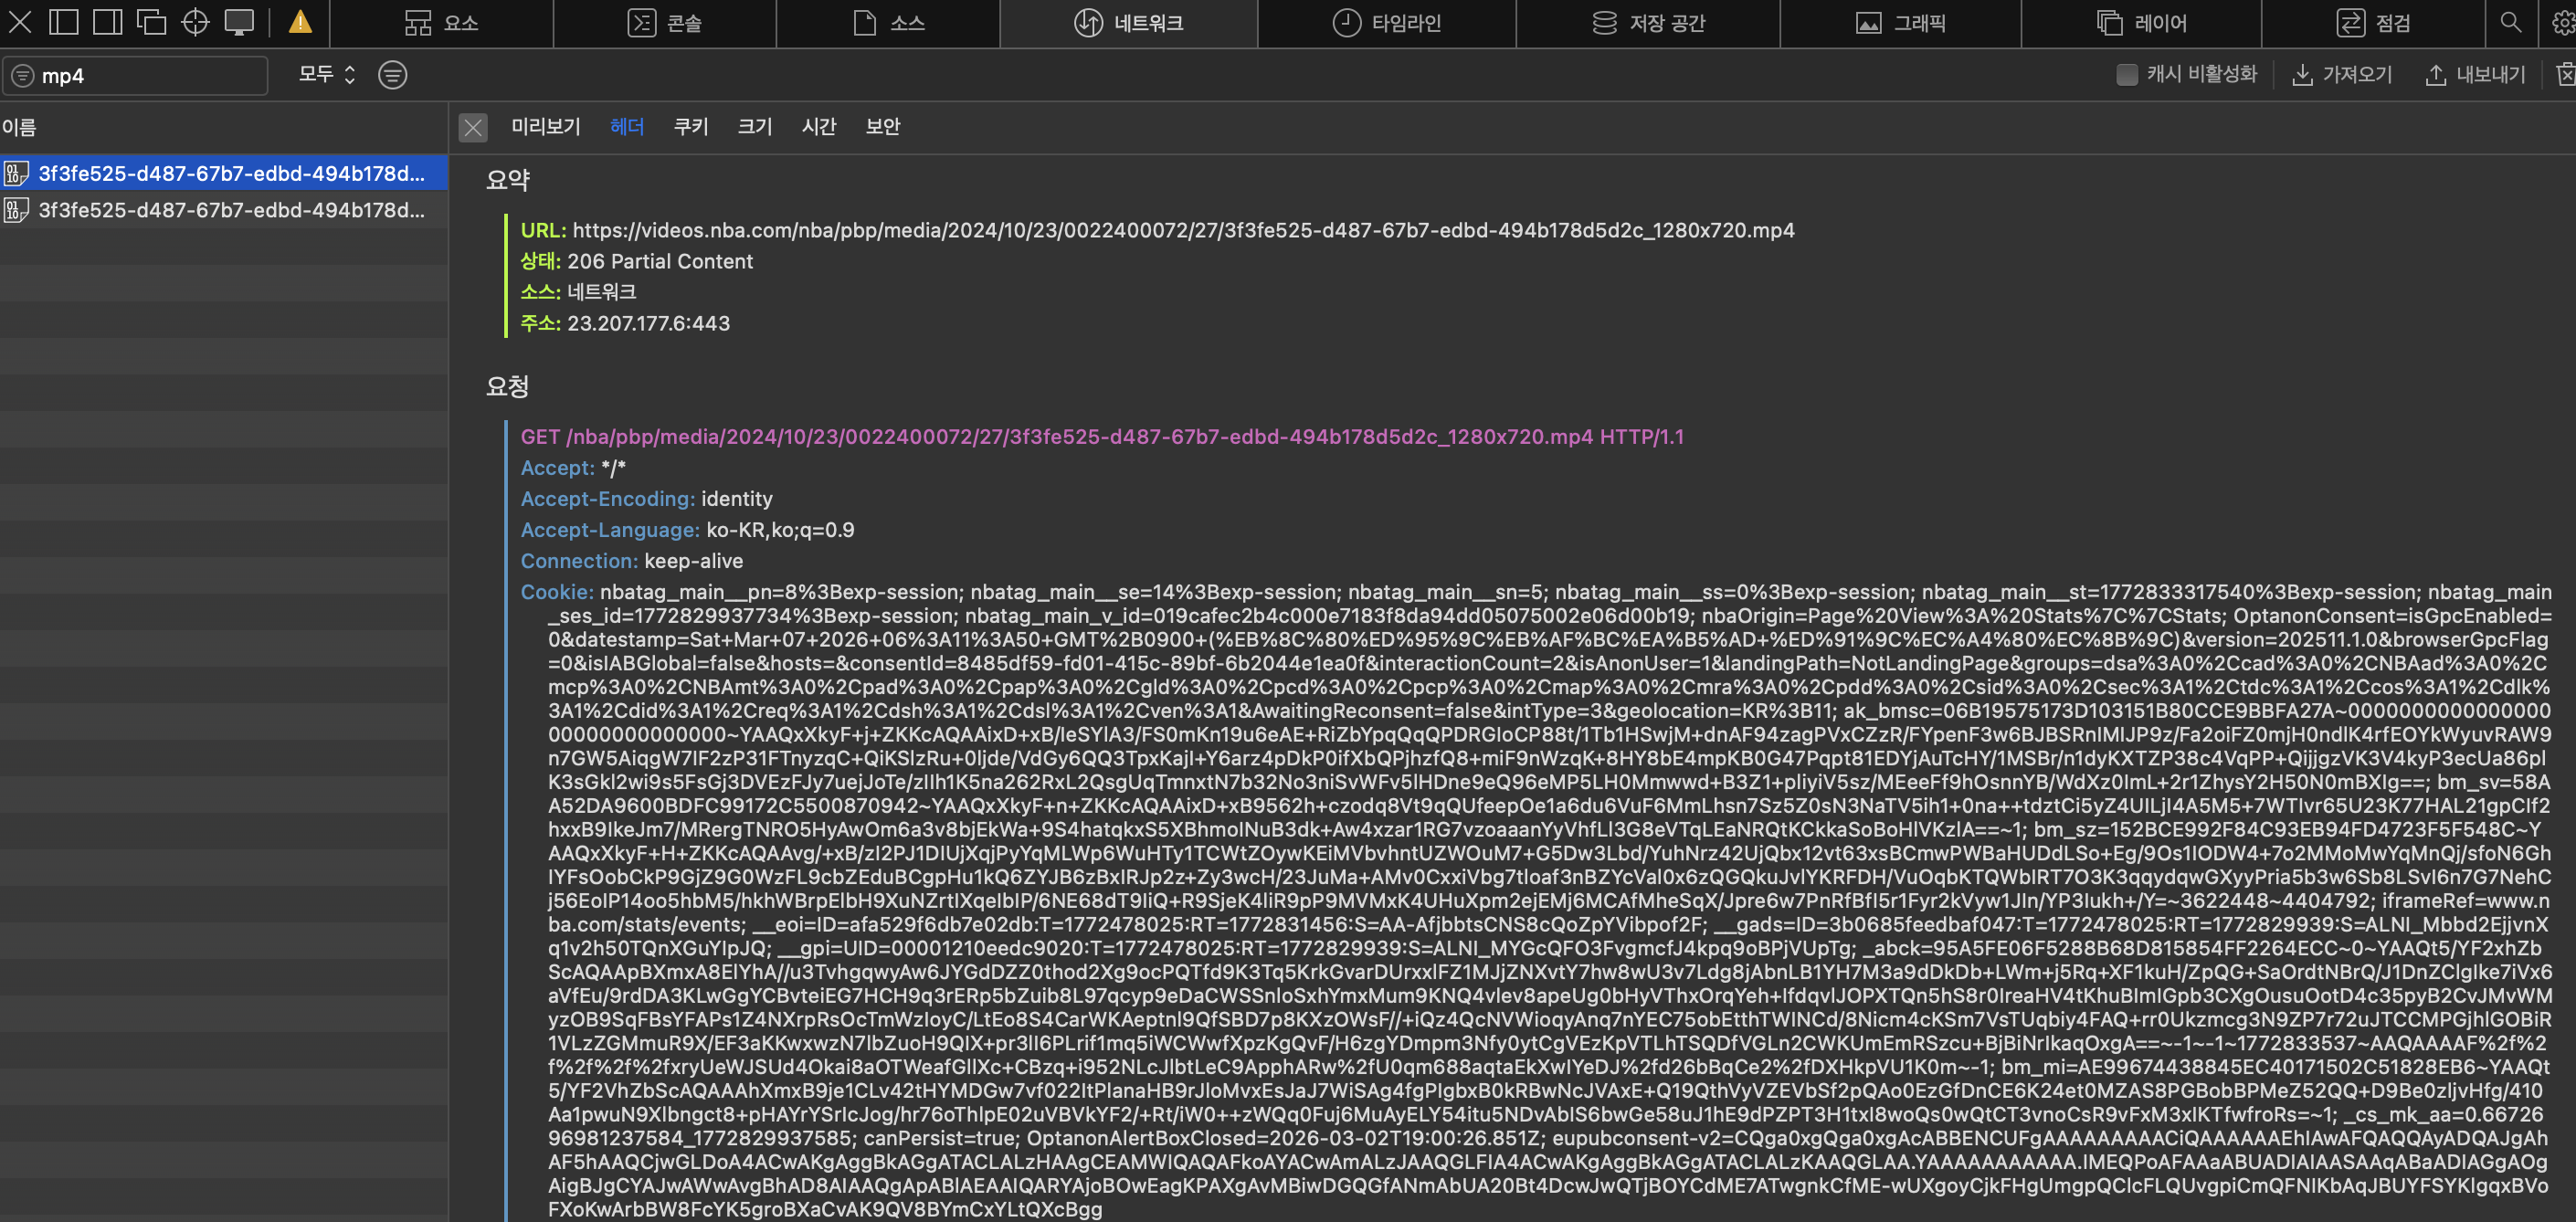Click the videos.nba.com URL text

pos(1183,230)
